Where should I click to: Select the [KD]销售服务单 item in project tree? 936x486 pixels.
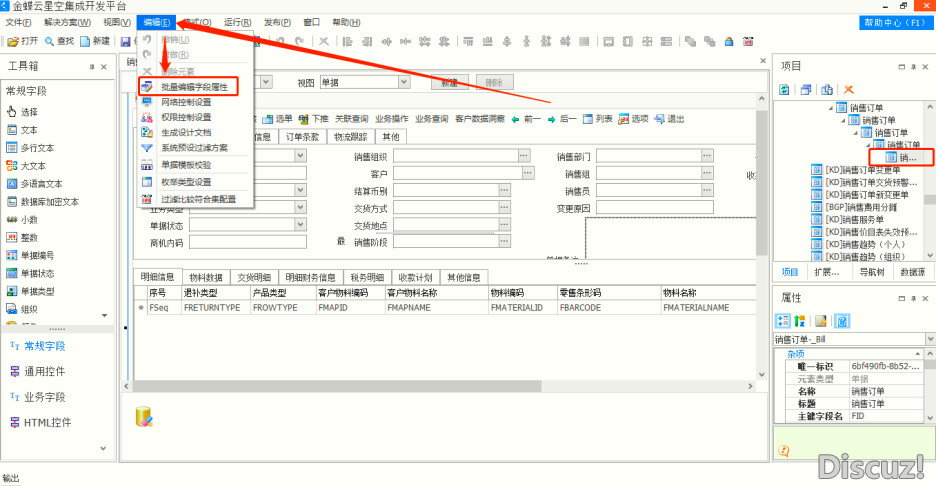(855, 219)
